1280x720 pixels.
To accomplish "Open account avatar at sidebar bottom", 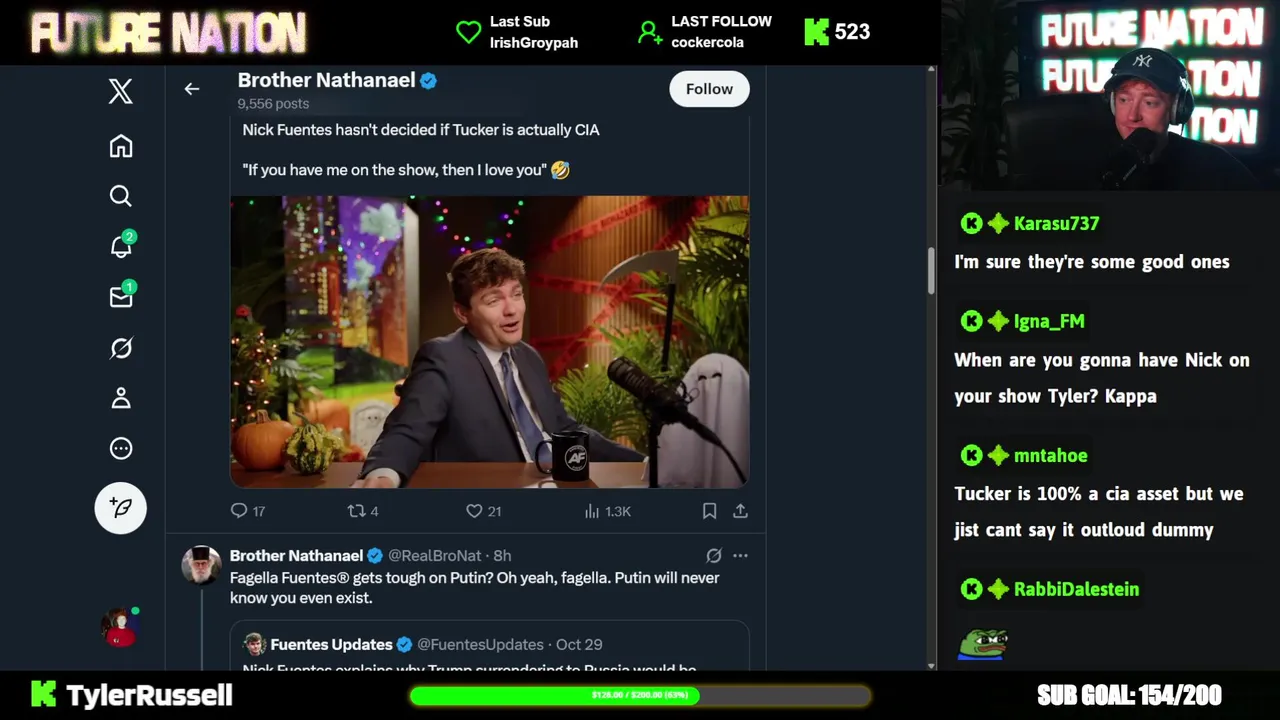I will pyautogui.click(x=120, y=627).
